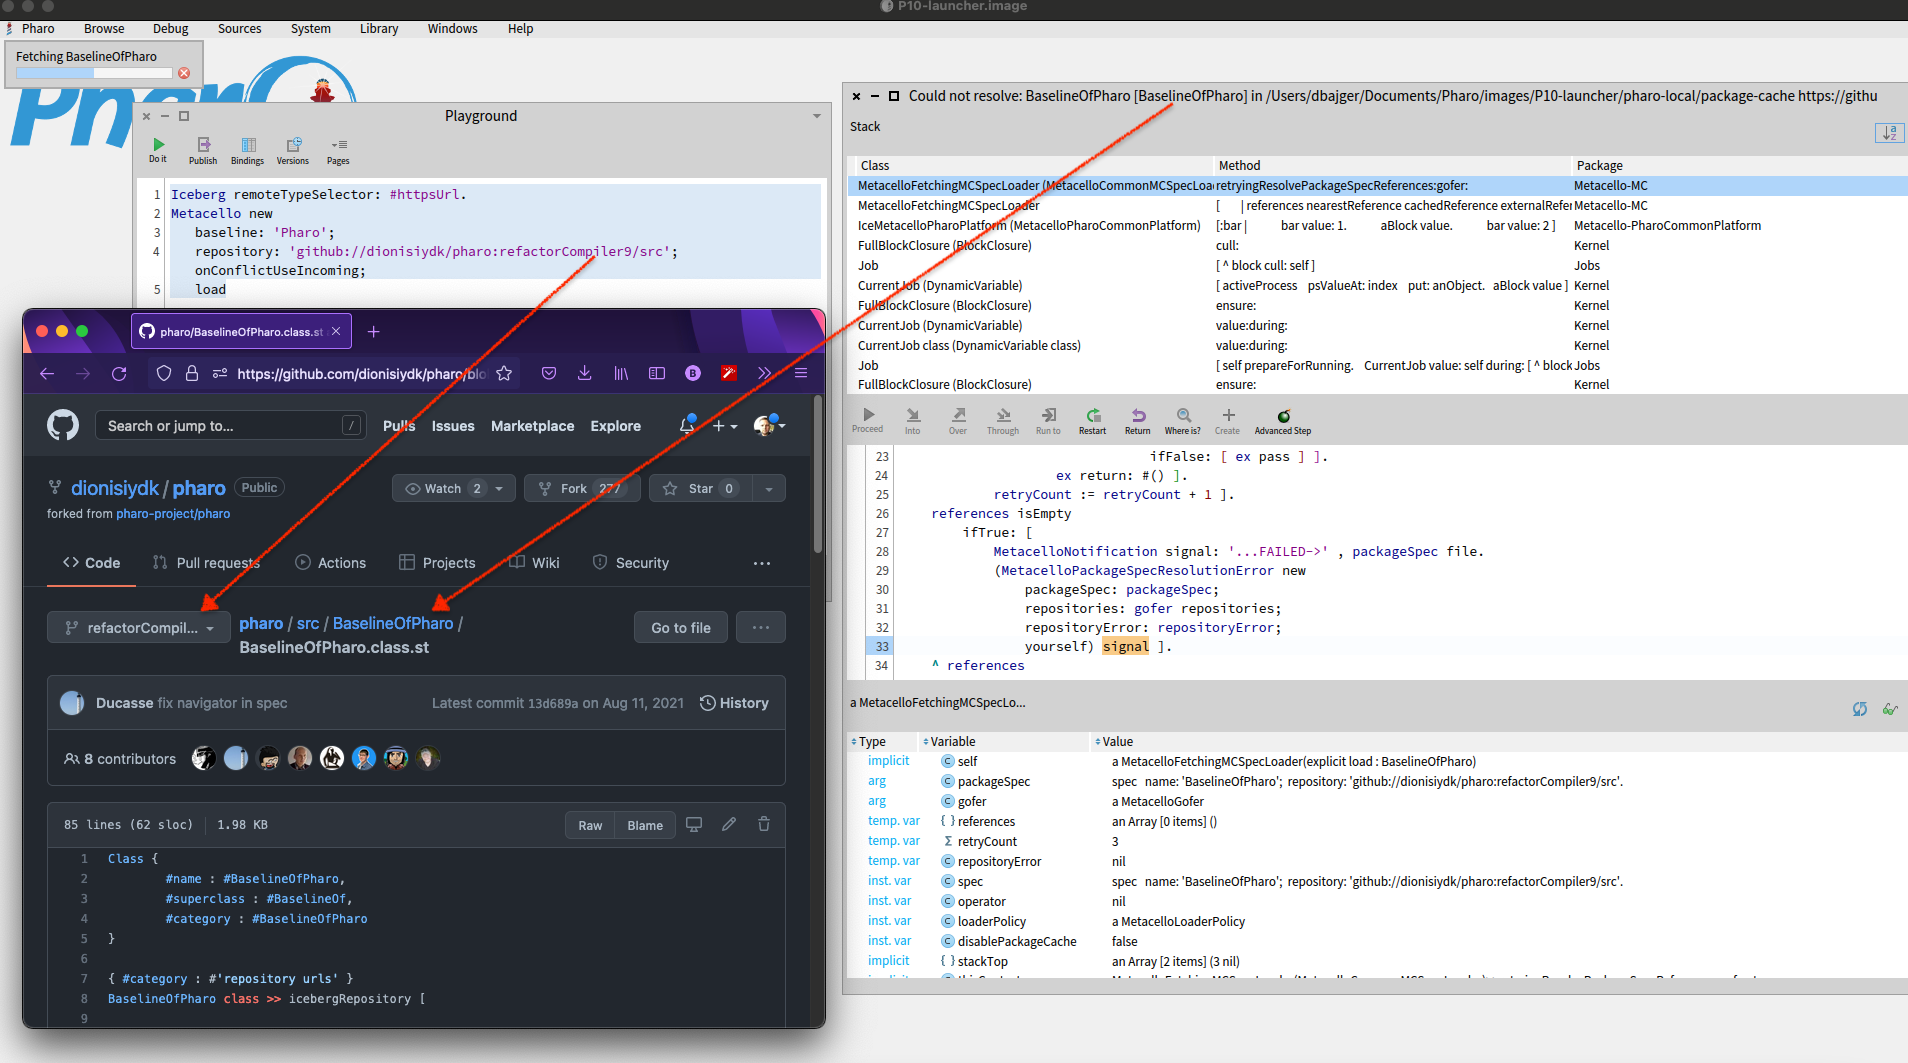Viewport: 1908px width, 1063px height.
Task: Bookmark the page via the address bar star
Action: [x=505, y=373]
